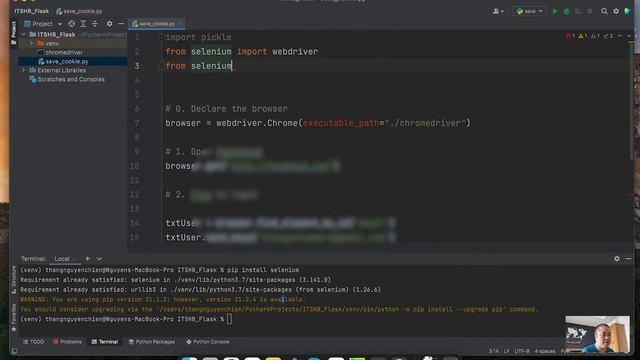Open the Terminal tool window tab
The height and width of the screenshot is (360, 640).
(x=104, y=342)
